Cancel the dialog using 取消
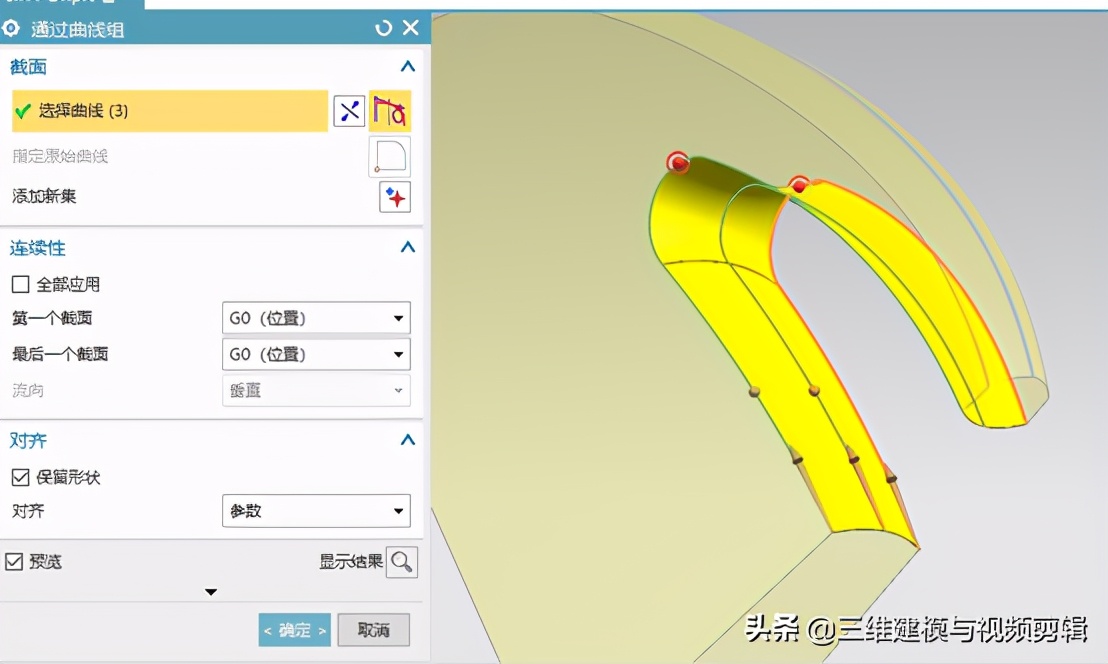 373,630
